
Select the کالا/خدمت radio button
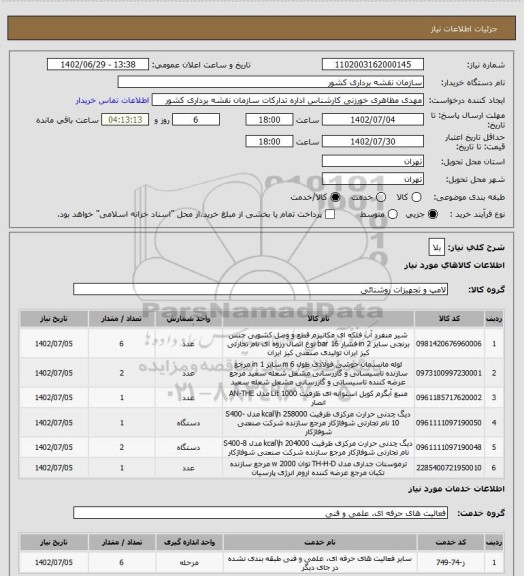[335, 197]
